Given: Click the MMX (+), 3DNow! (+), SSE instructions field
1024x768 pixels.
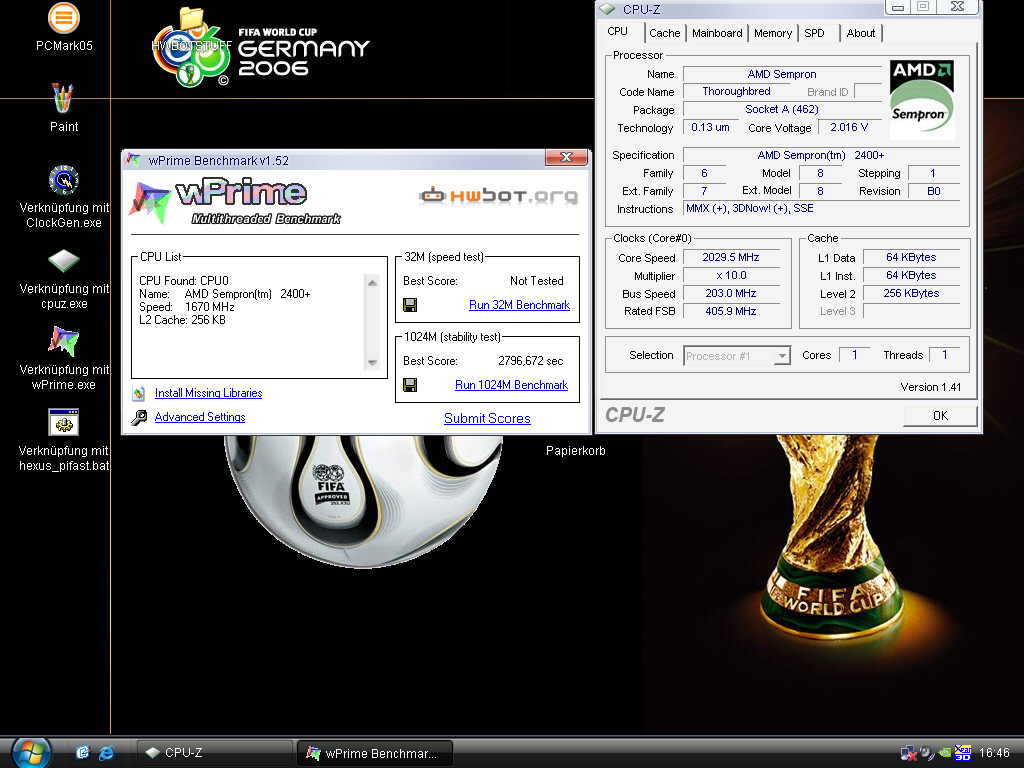Looking at the screenshot, I should coord(822,209).
